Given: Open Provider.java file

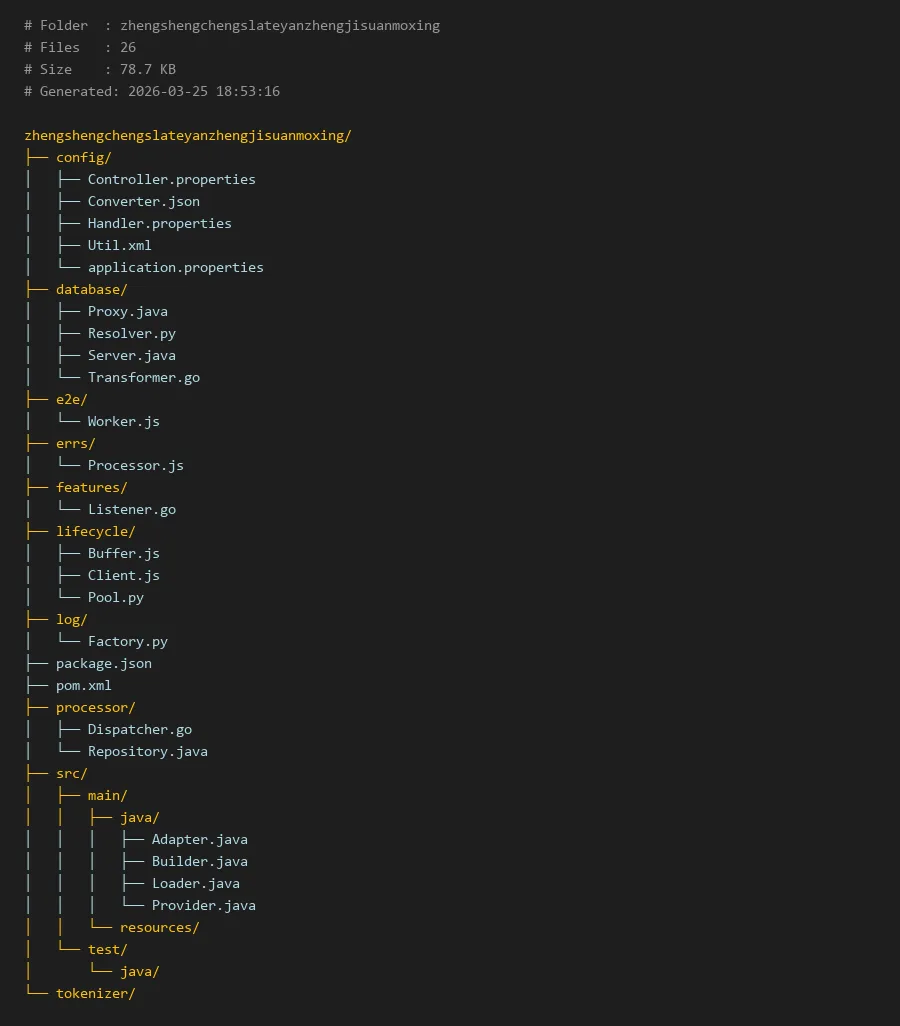Looking at the screenshot, I should [x=203, y=905].
